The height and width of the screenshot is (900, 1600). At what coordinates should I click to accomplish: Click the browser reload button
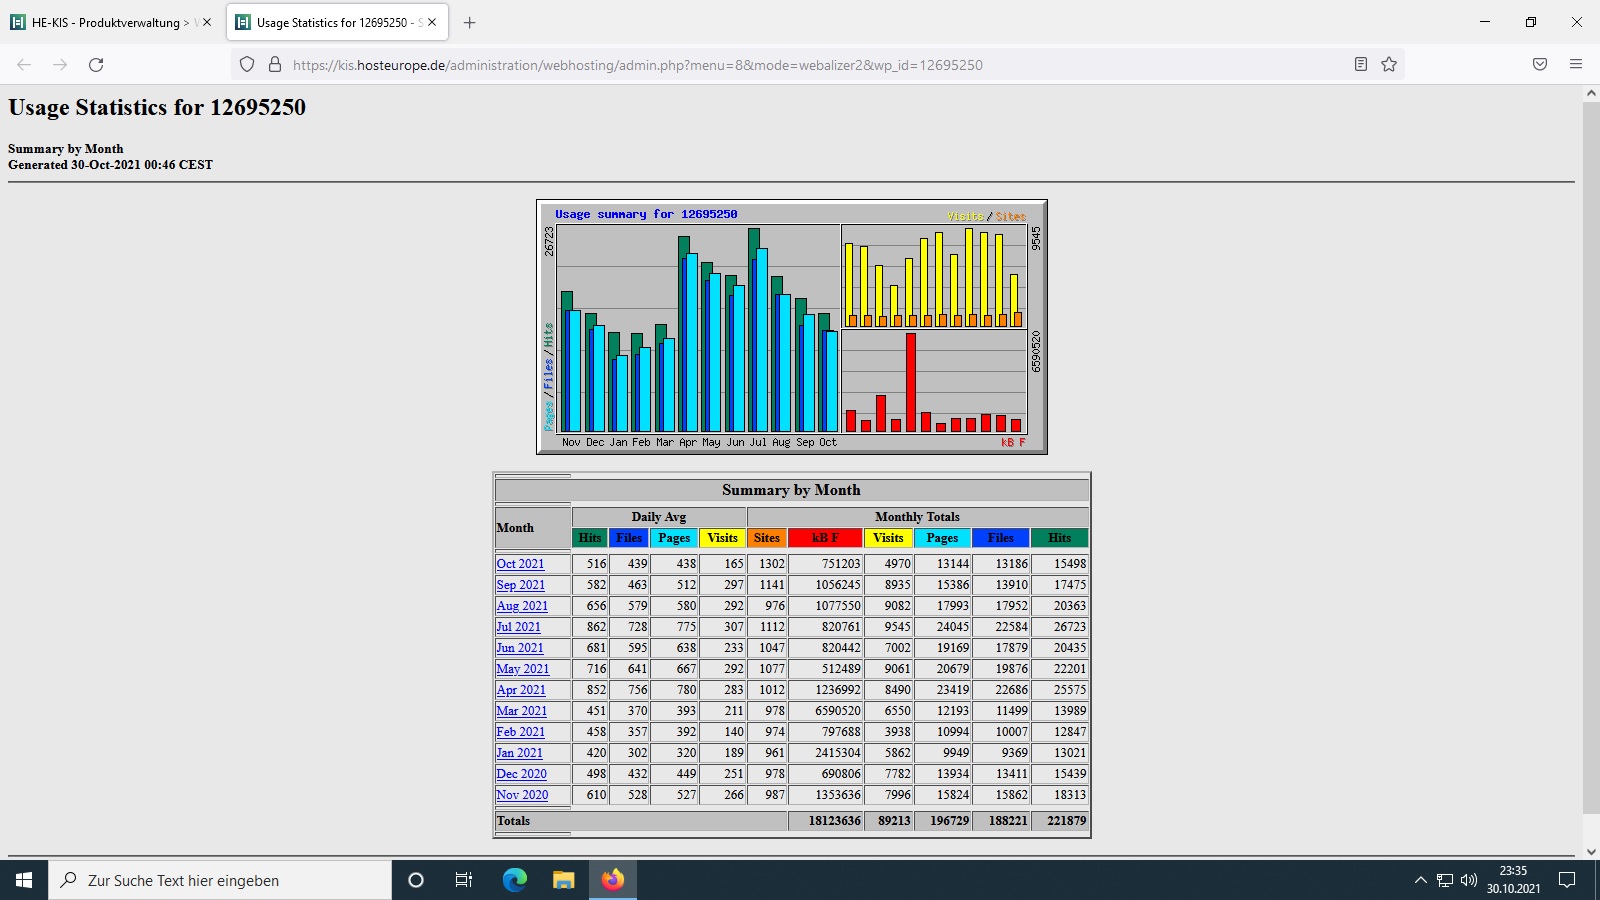(96, 65)
